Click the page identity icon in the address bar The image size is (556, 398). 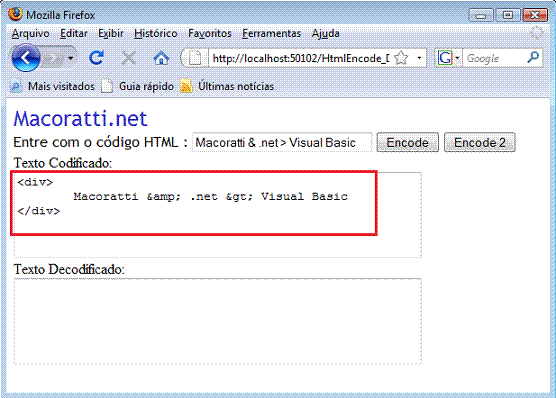tap(194, 58)
